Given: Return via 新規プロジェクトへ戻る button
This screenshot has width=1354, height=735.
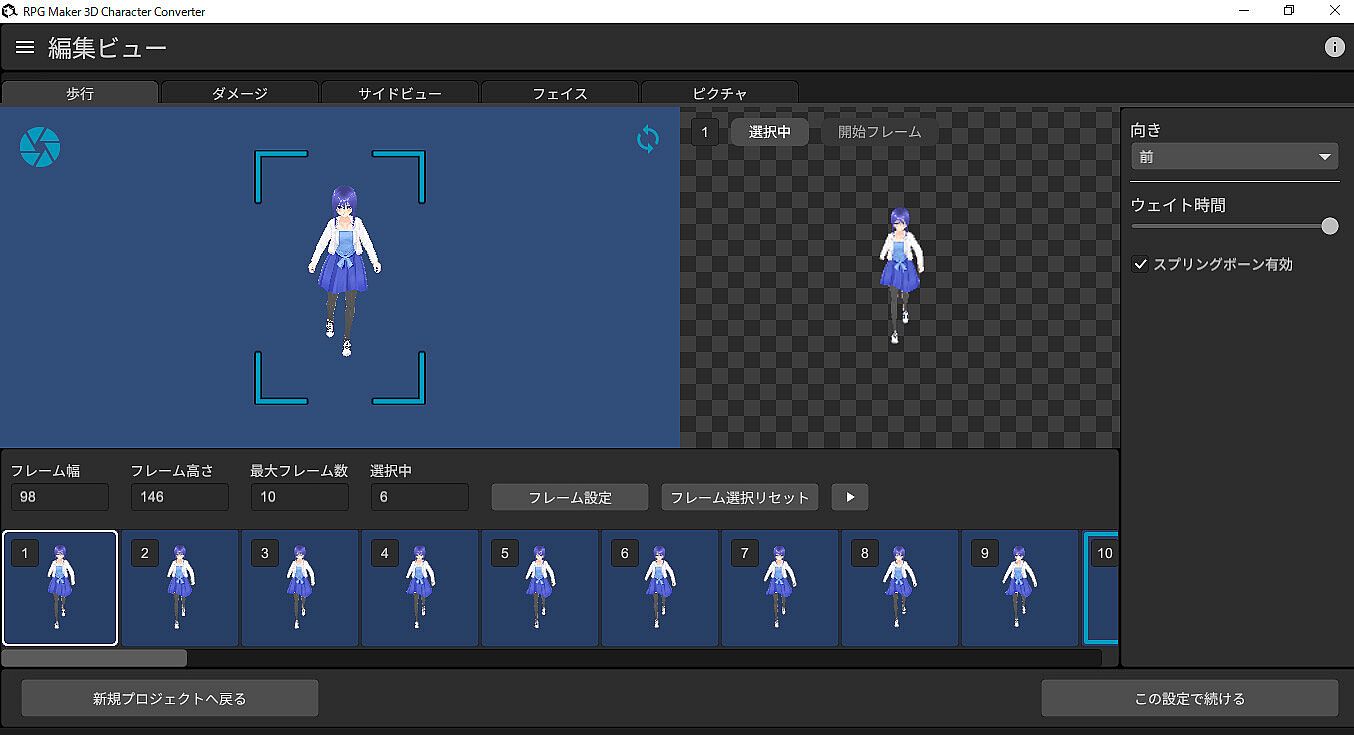Looking at the screenshot, I should pyautogui.click(x=169, y=698).
